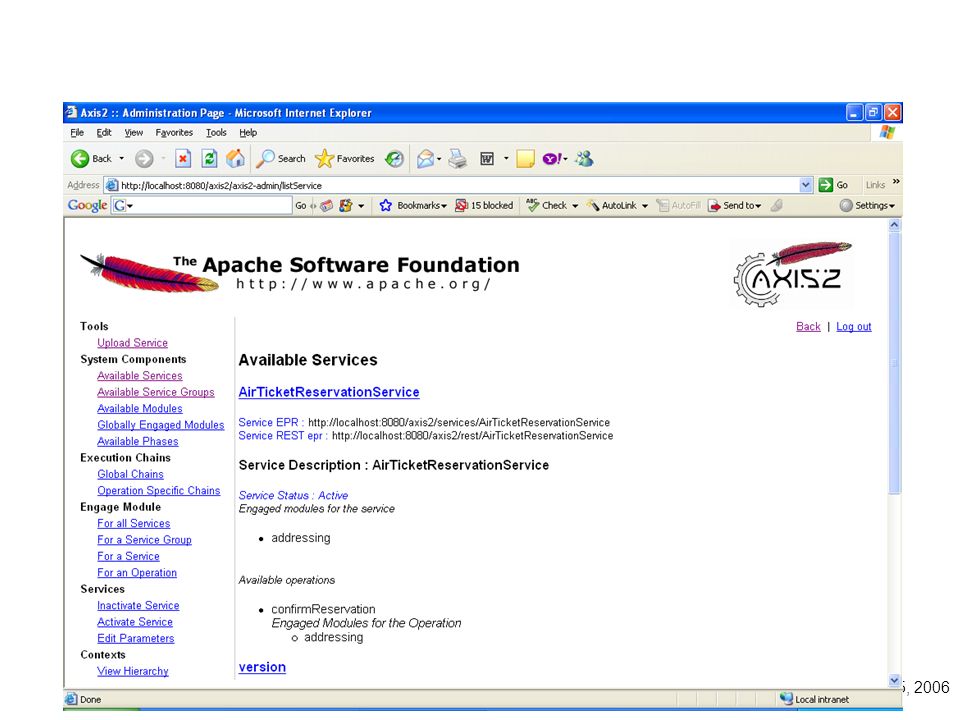Open the Help menu
Screen dimensions: 960x720
[248, 132]
